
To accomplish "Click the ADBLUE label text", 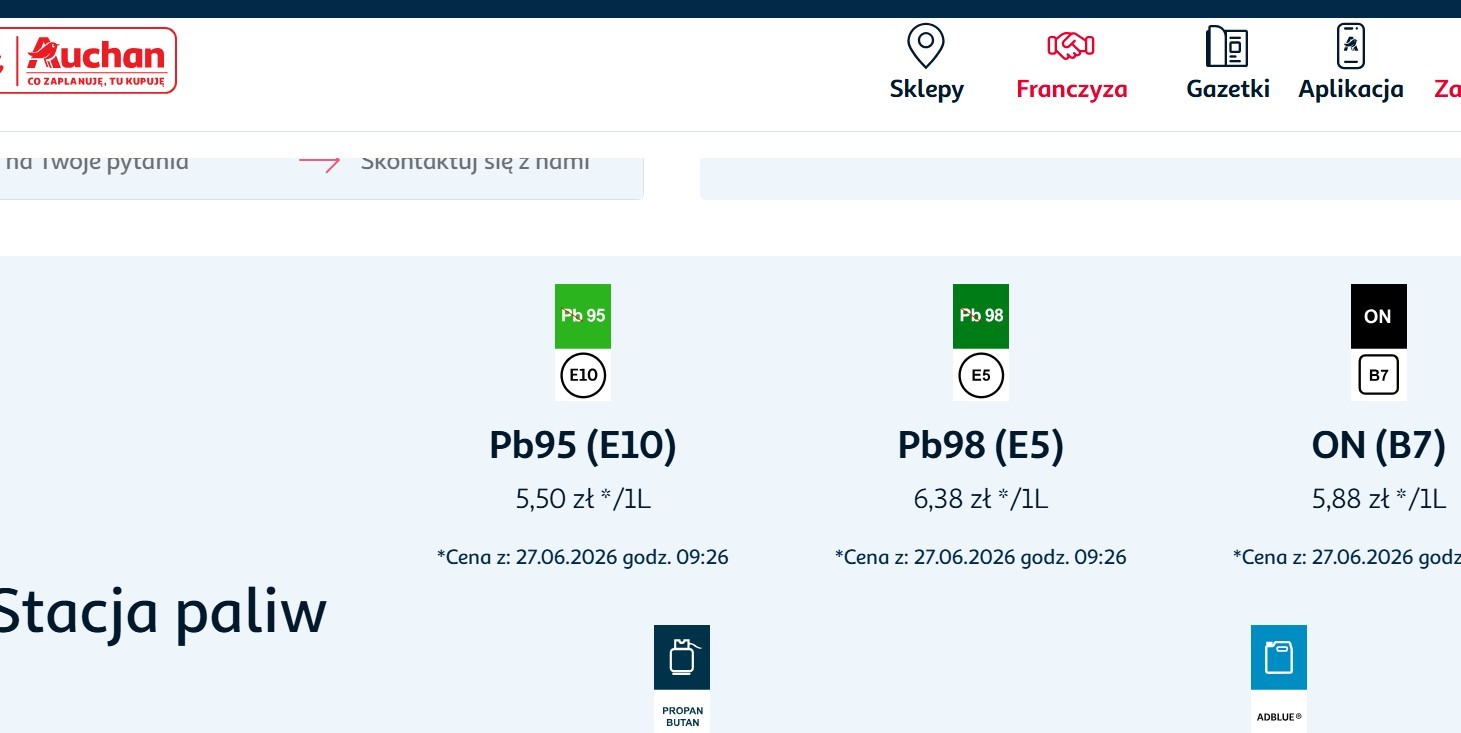I will (1279, 717).
